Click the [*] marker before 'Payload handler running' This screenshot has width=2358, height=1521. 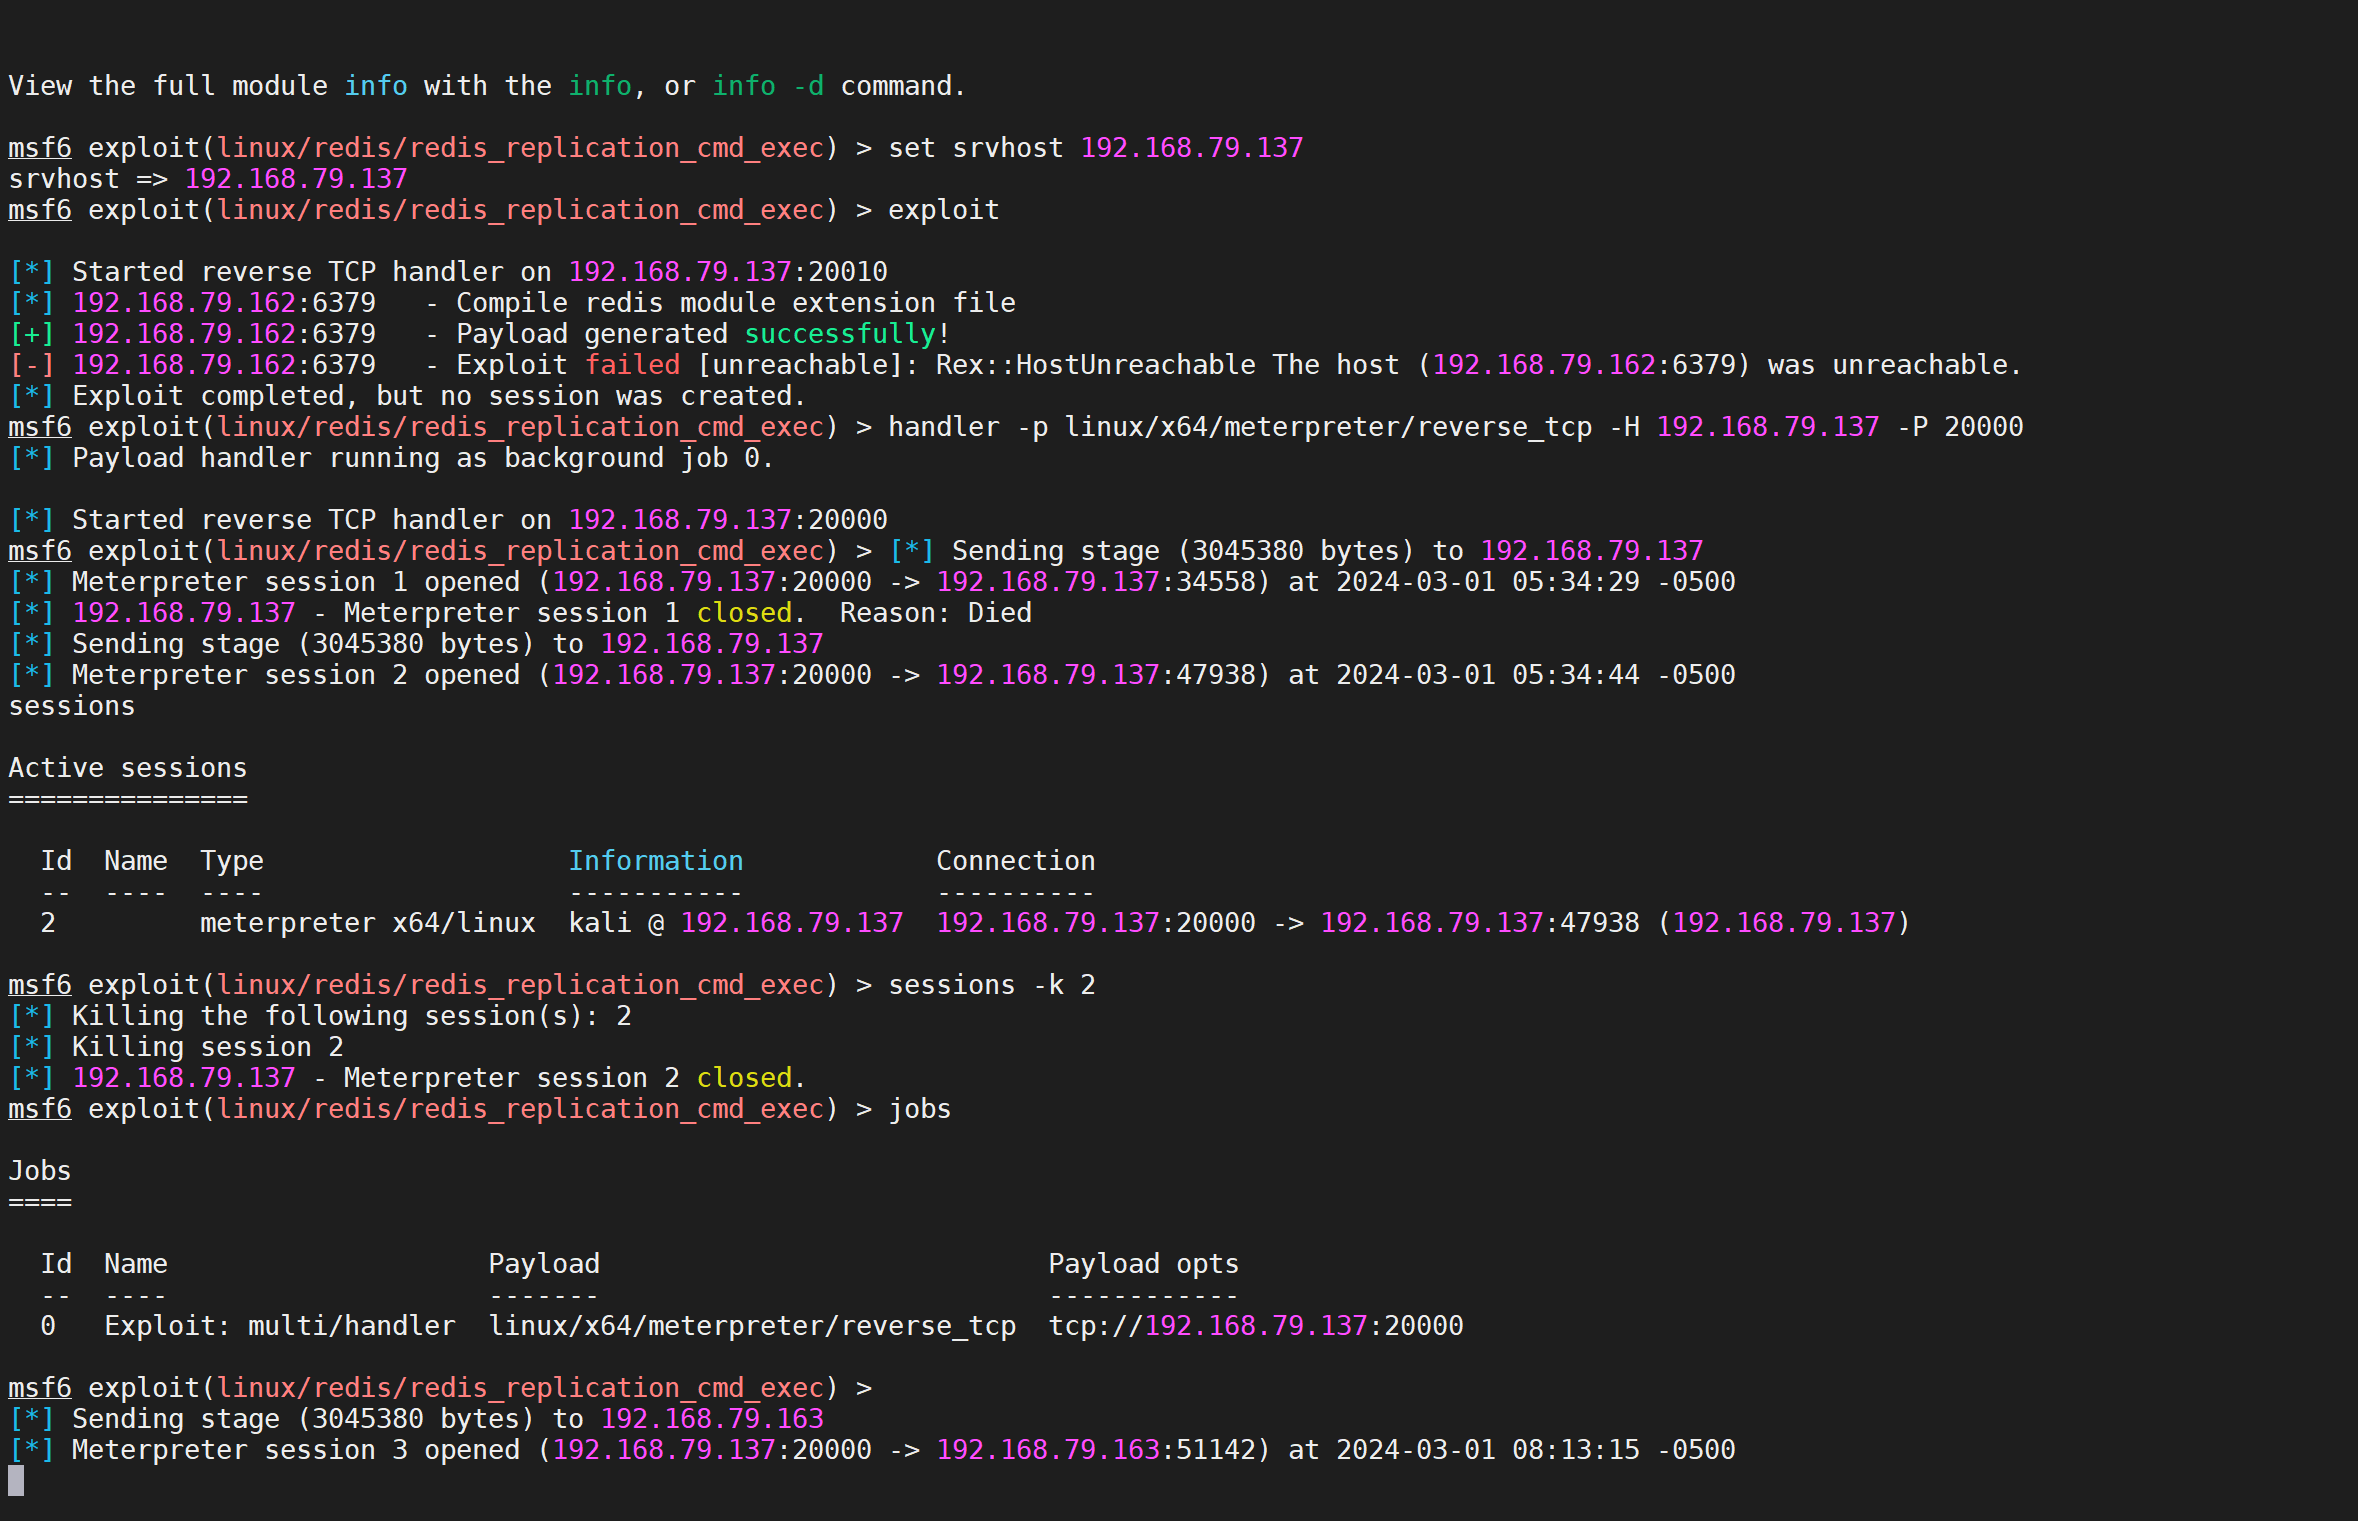(32, 458)
